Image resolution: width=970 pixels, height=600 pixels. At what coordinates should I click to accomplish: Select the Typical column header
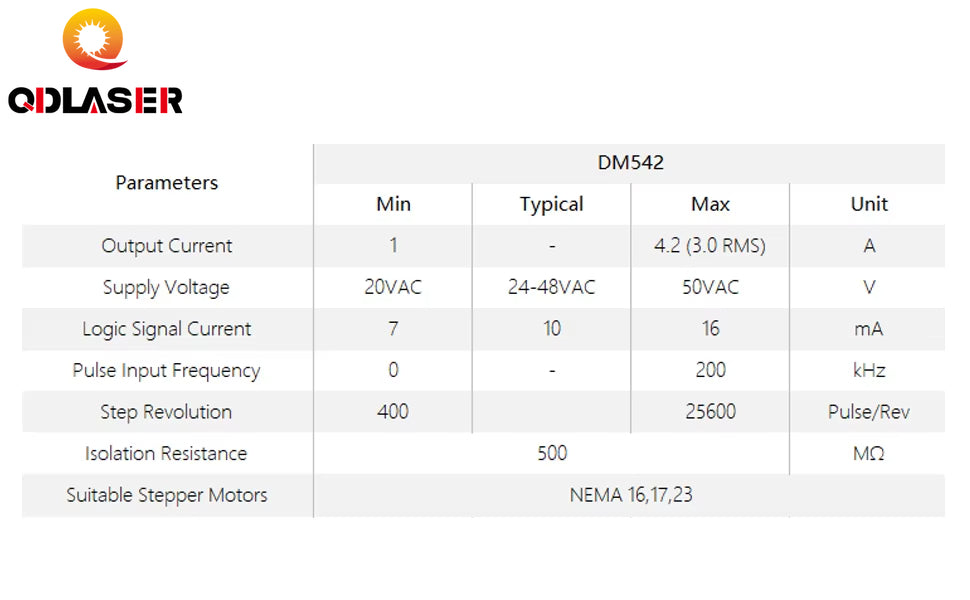point(551,204)
